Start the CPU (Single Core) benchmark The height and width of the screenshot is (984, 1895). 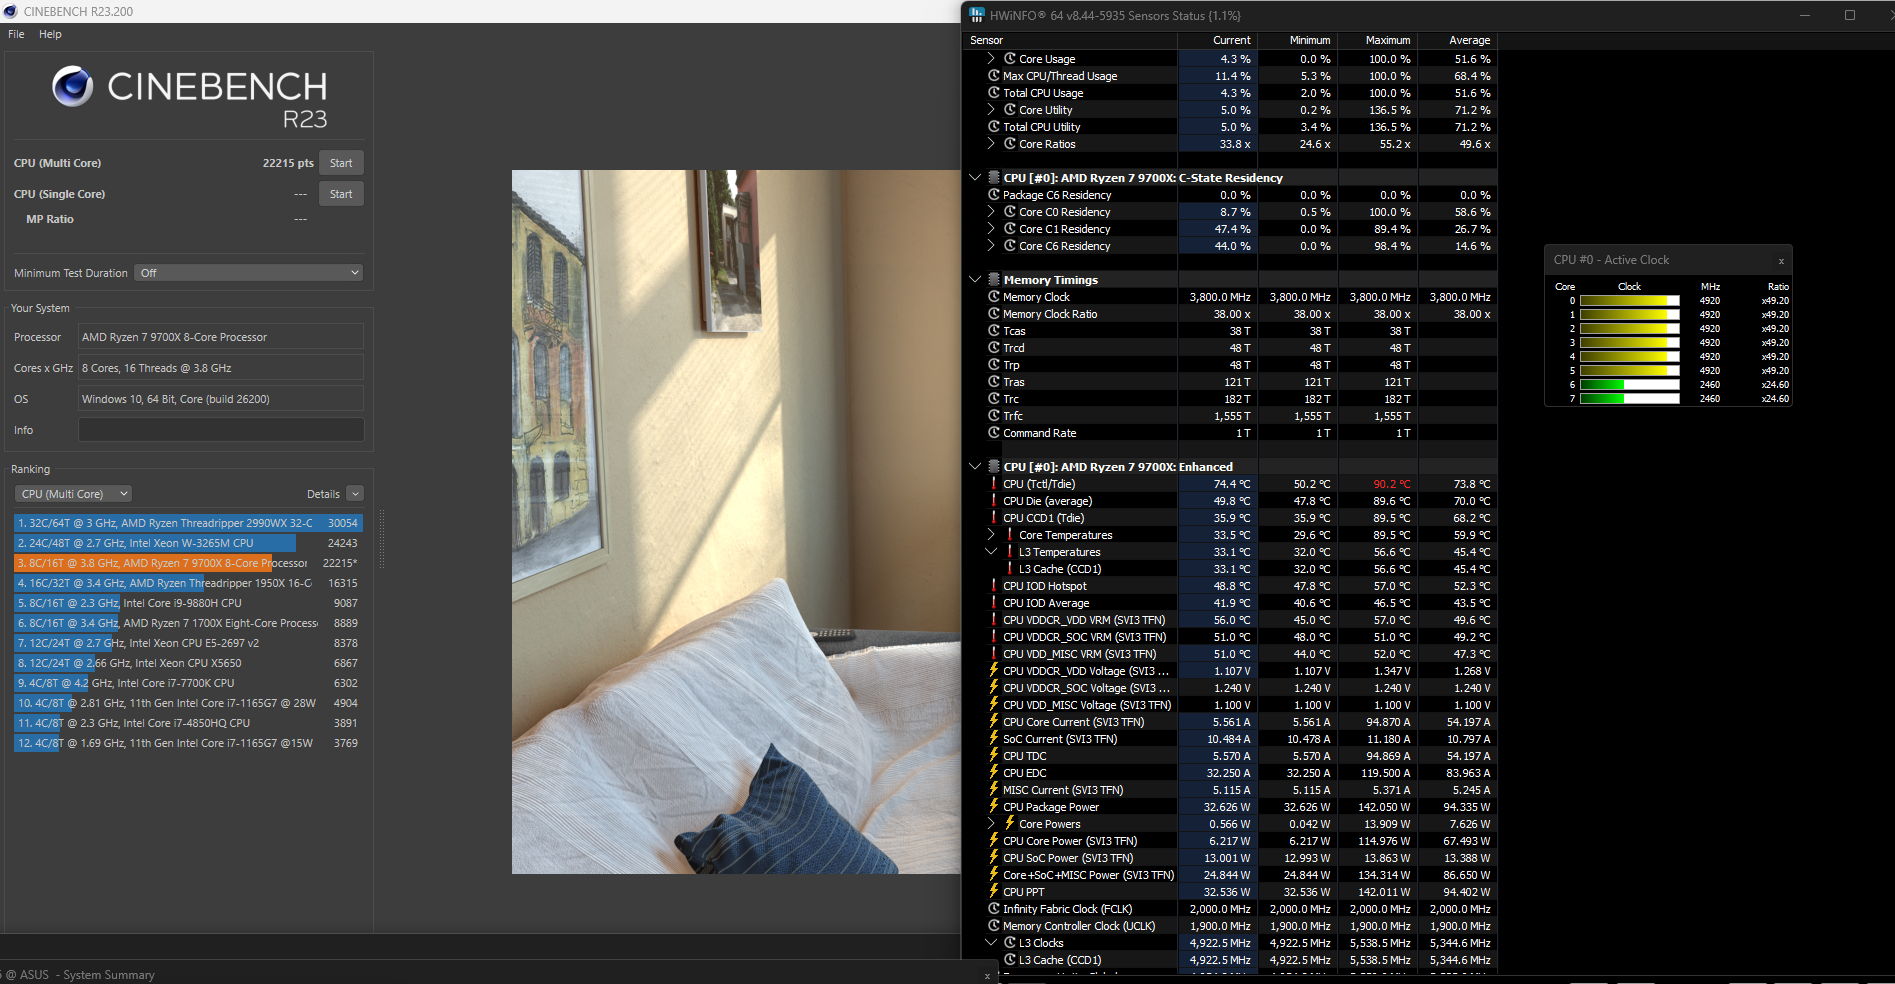pyautogui.click(x=341, y=194)
